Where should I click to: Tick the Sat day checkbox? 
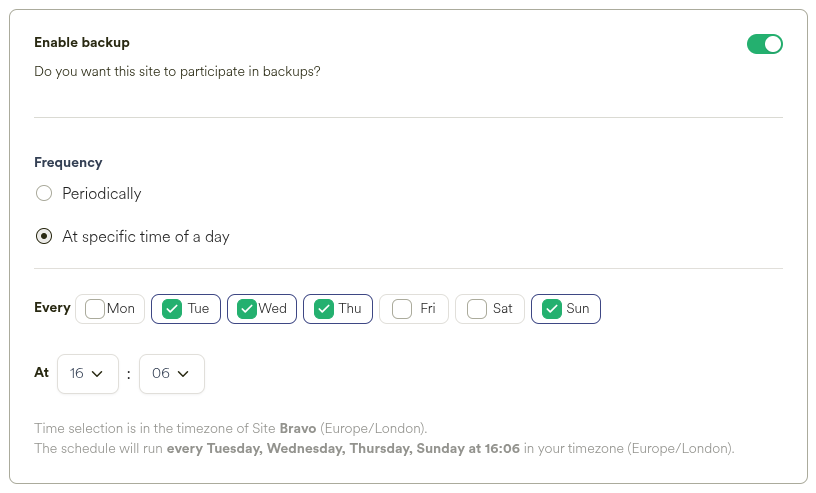[x=477, y=309]
